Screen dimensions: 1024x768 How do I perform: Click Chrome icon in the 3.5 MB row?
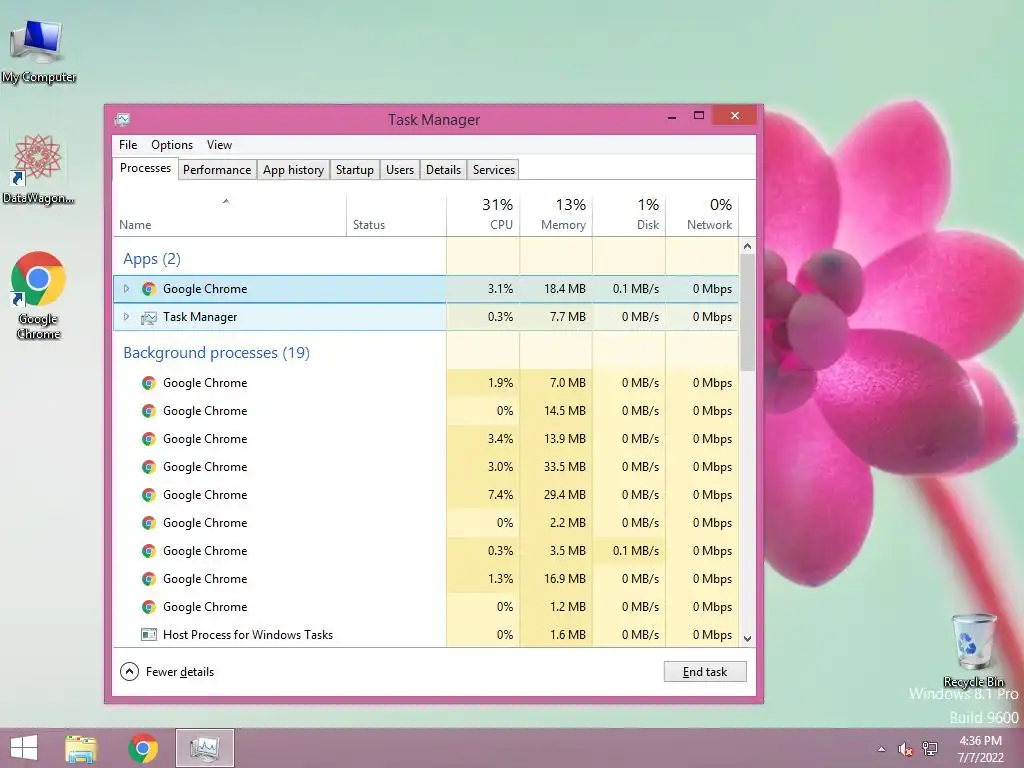[149, 551]
